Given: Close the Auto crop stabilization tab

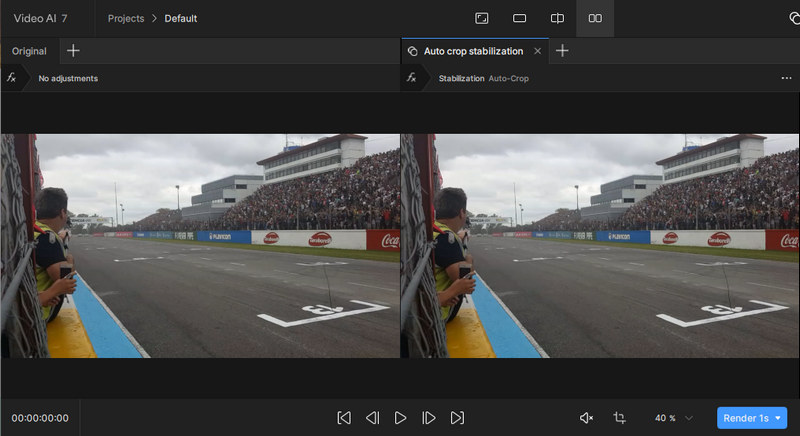Looking at the screenshot, I should (x=537, y=51).
